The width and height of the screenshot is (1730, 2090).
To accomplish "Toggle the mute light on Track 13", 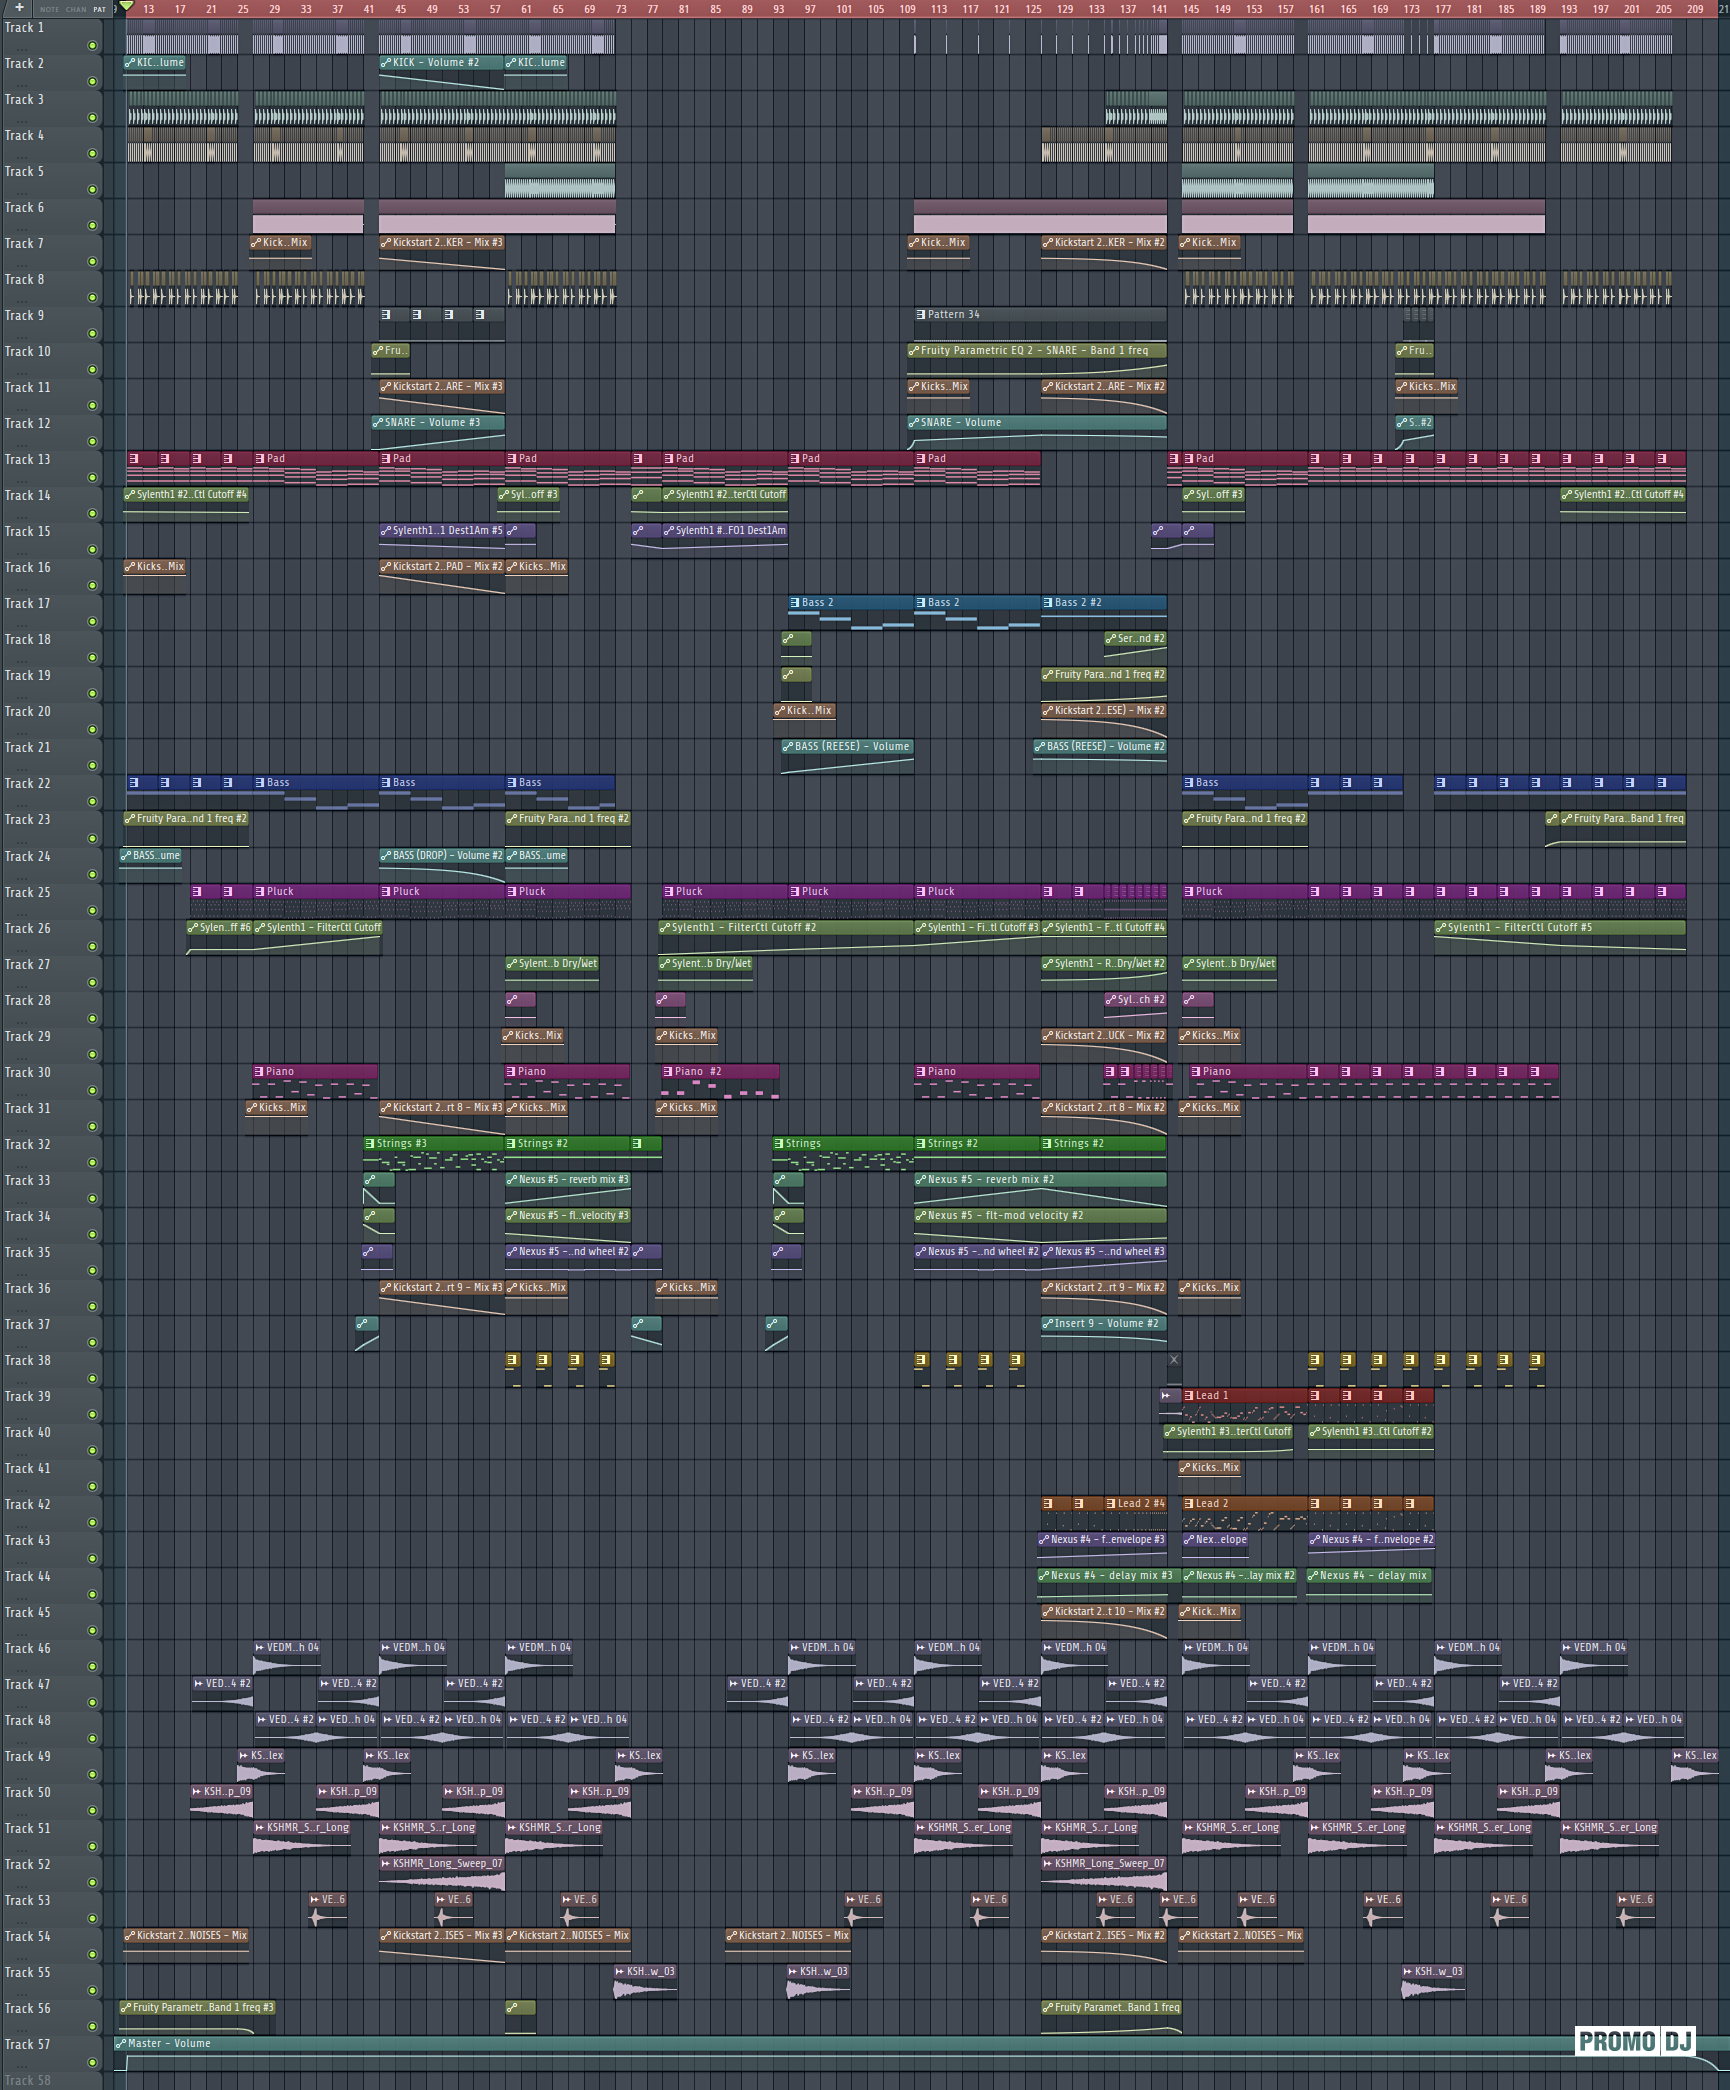I will (x=93, y=478).
